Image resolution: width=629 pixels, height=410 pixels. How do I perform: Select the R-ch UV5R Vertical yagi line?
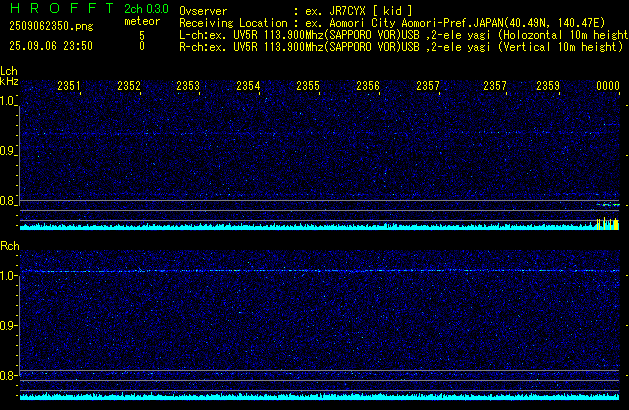pyautogui.click(x=401, y=47)
